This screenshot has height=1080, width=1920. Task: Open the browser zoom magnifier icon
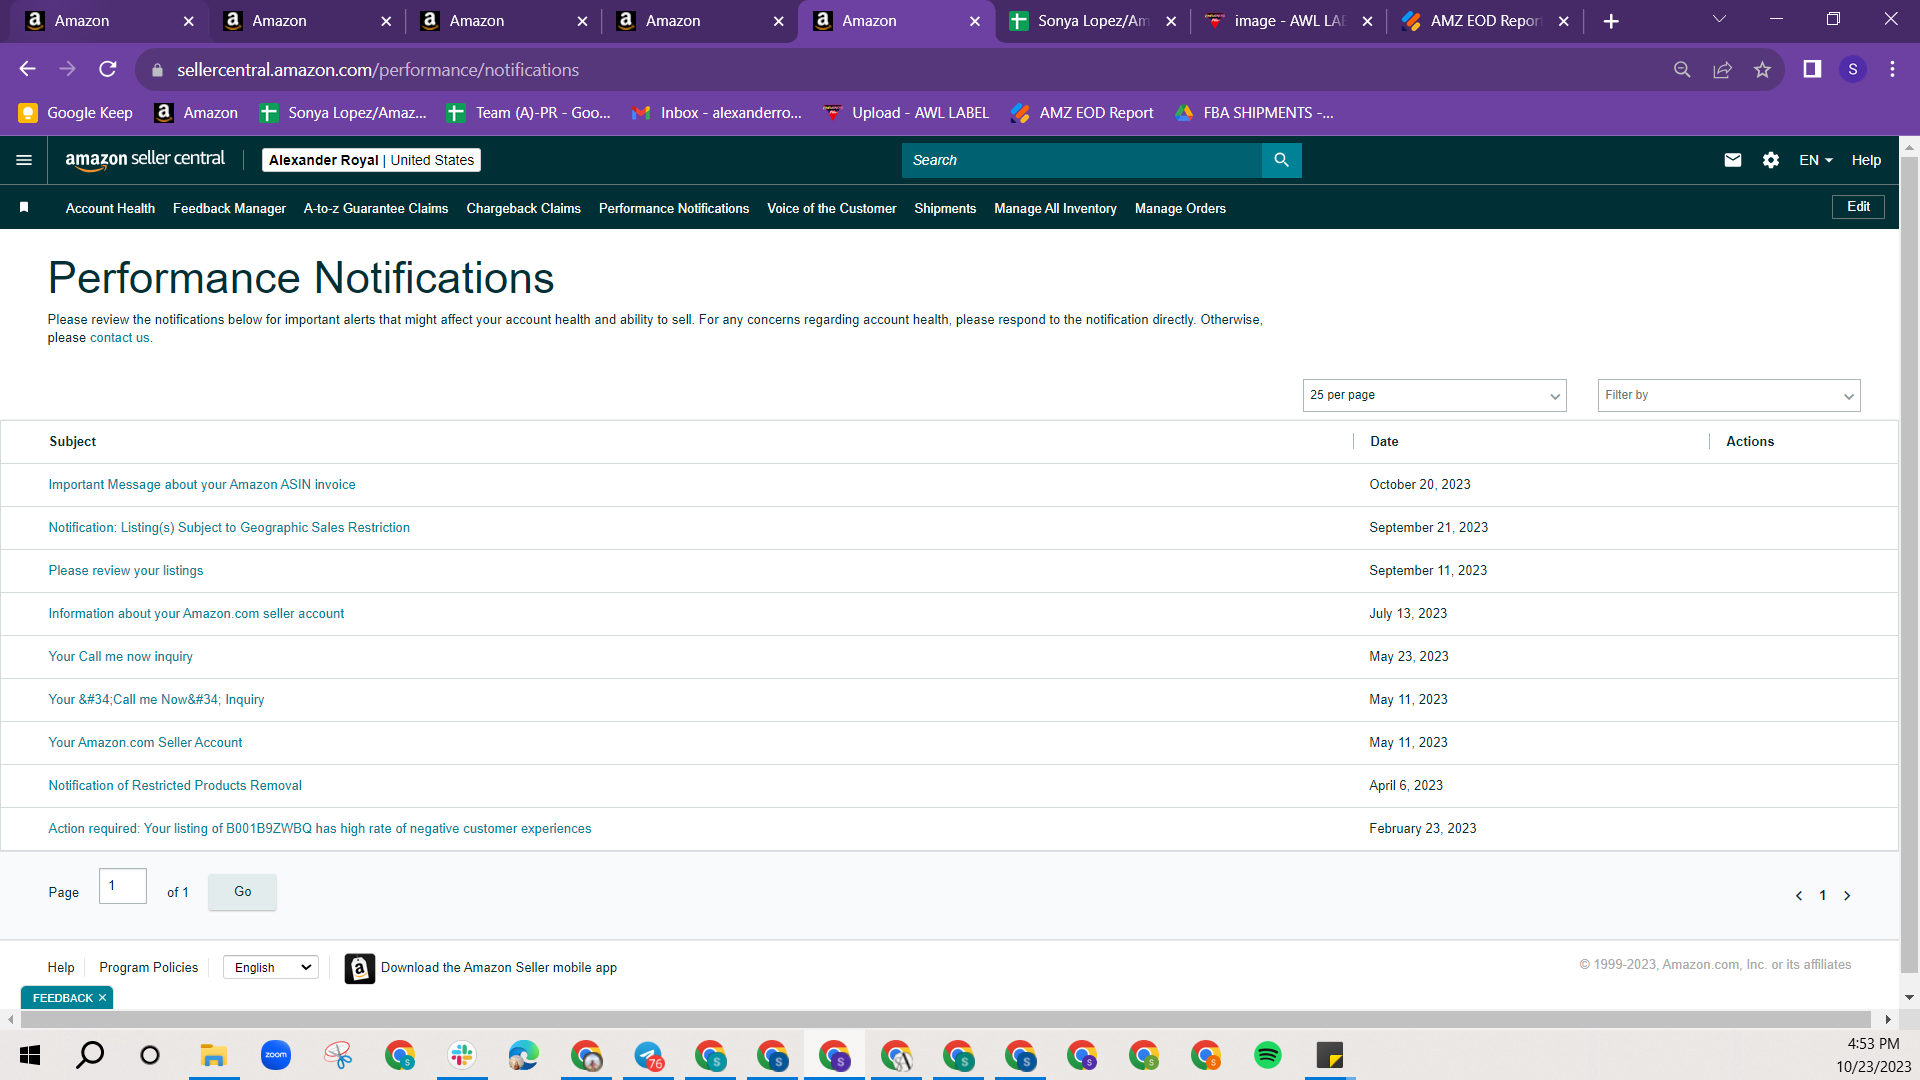click(1682, 69)
